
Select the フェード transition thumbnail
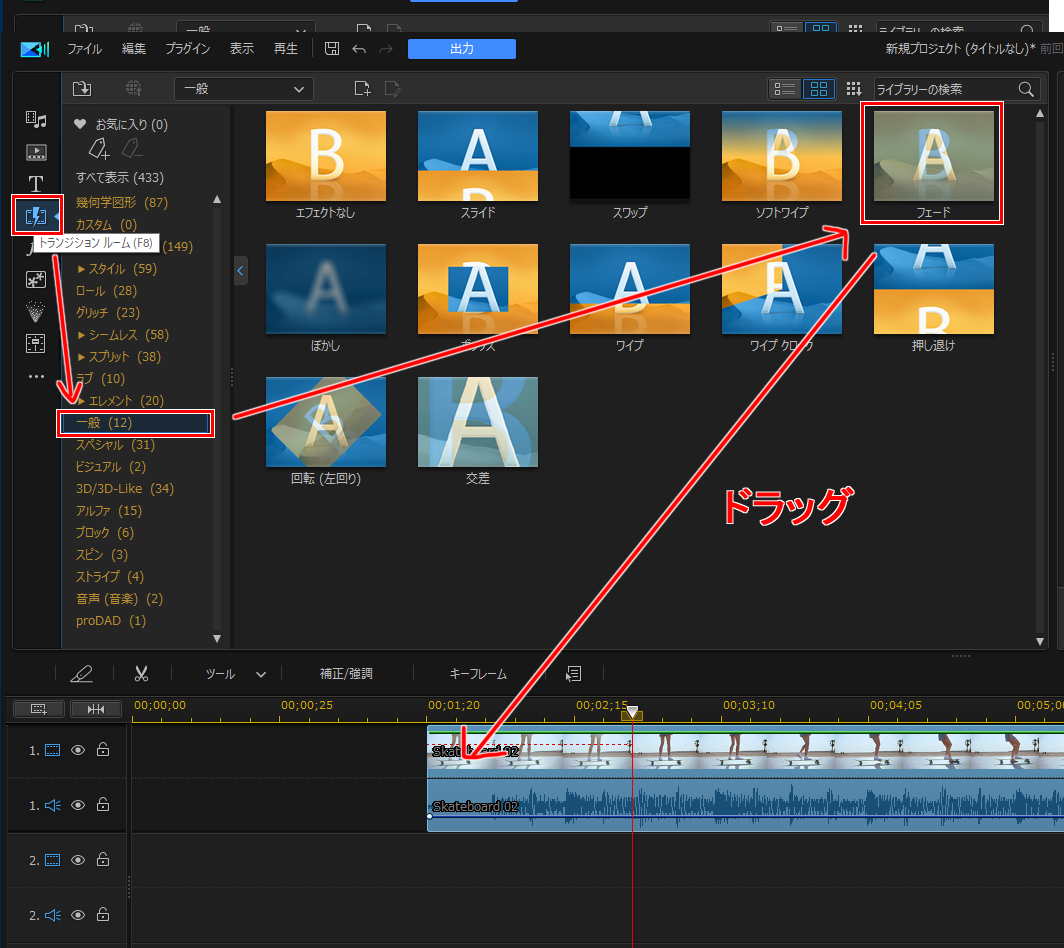(933, 158)
